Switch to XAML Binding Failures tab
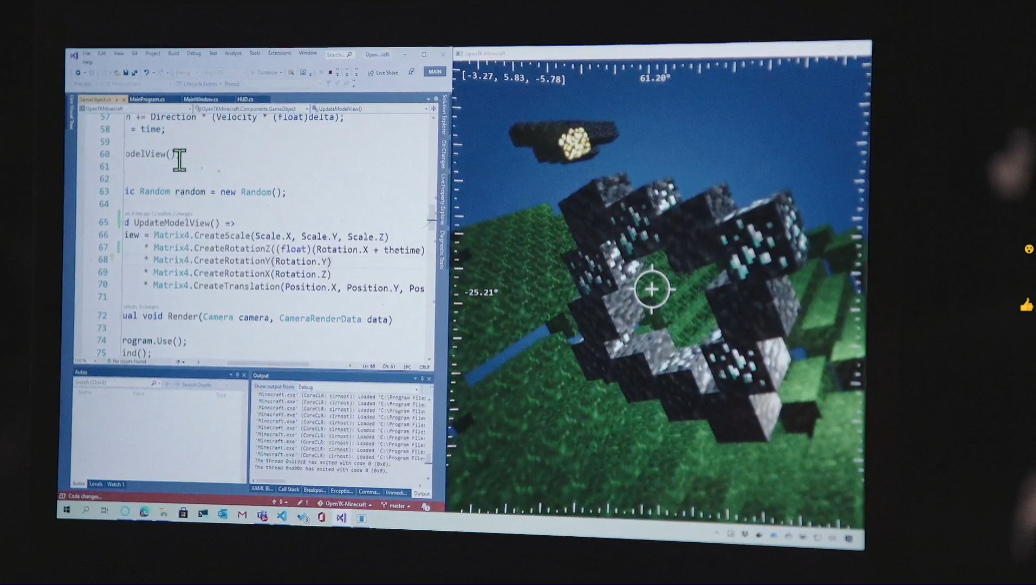Screen dimensions: 1036x585 click(x=262, y=488)
